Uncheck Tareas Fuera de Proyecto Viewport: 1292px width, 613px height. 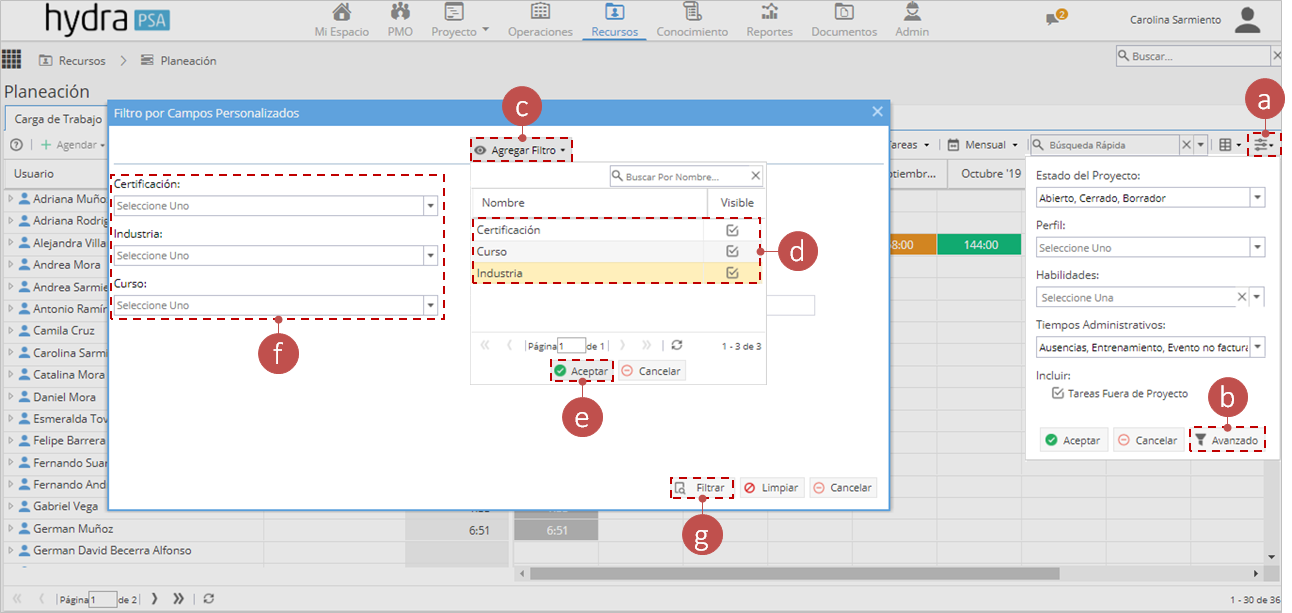click(1058, 394)
